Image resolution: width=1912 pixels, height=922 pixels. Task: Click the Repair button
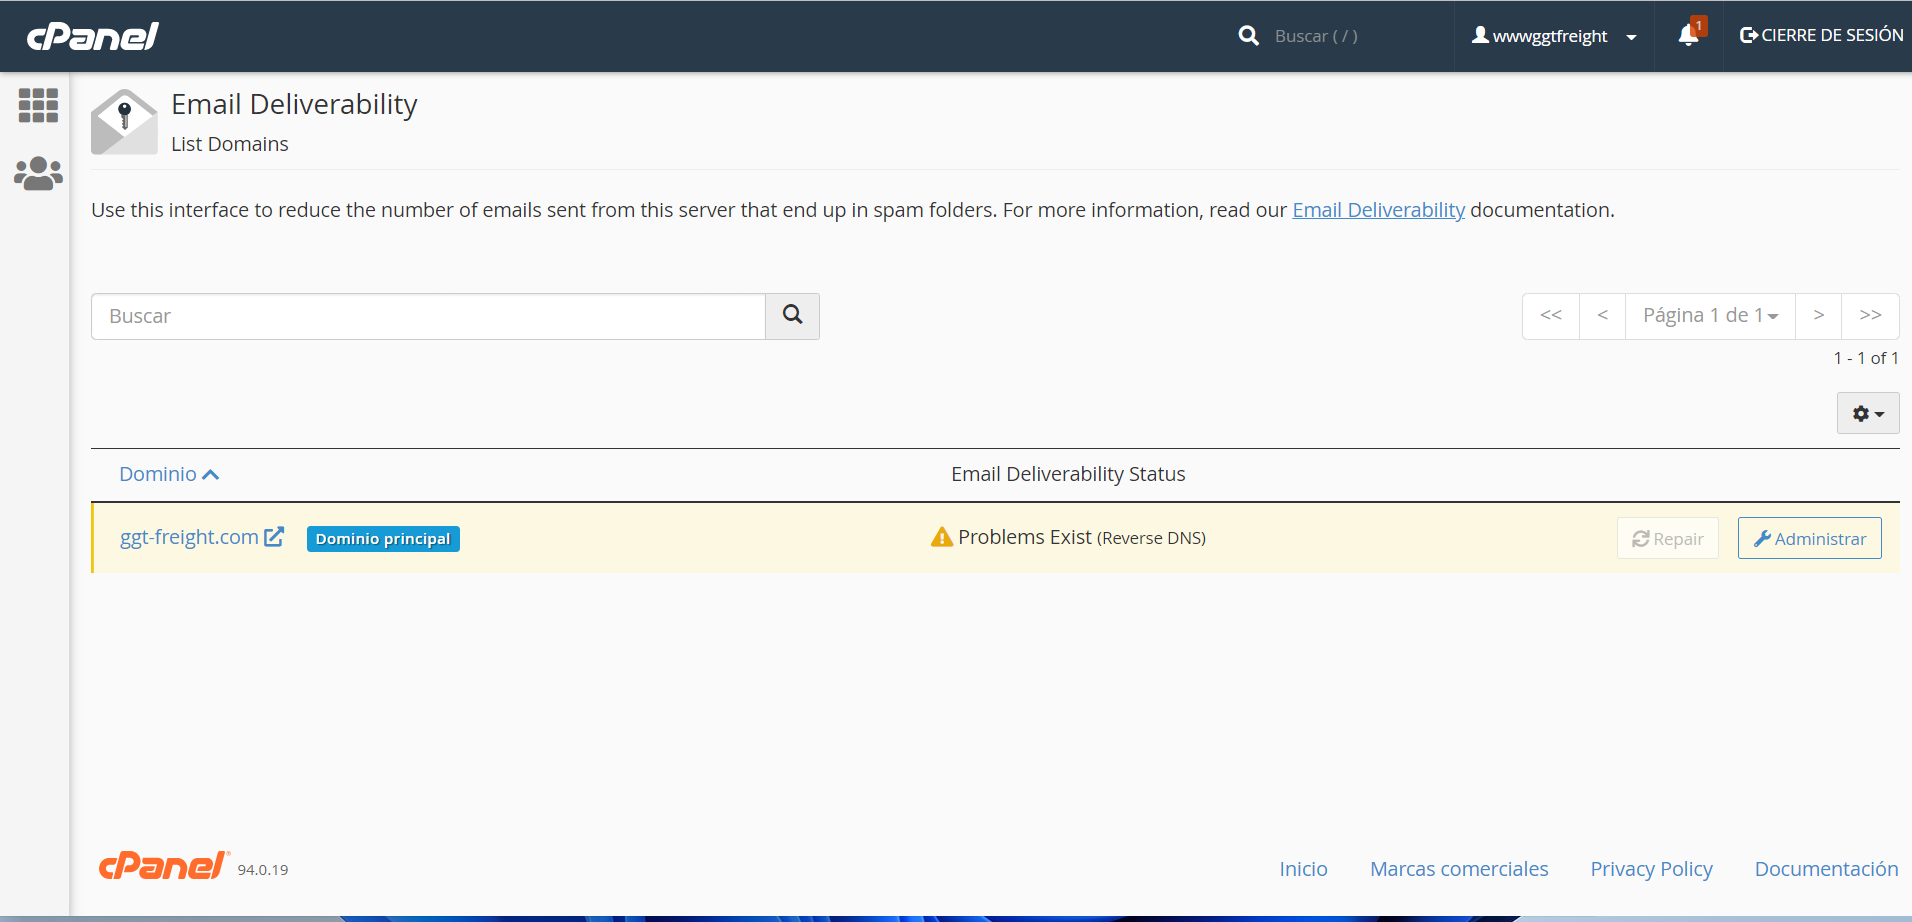click(1667, 539)
